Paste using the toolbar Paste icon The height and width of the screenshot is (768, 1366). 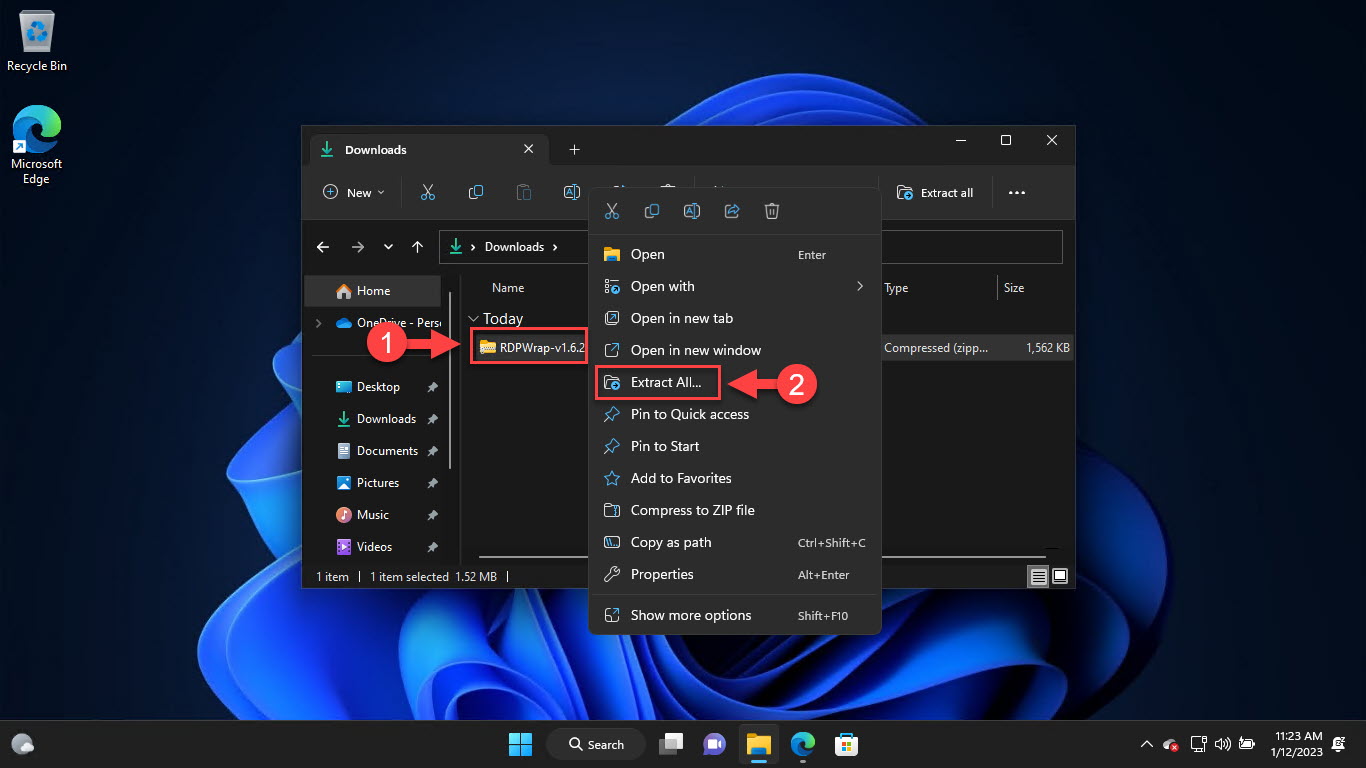pos(523,192)
